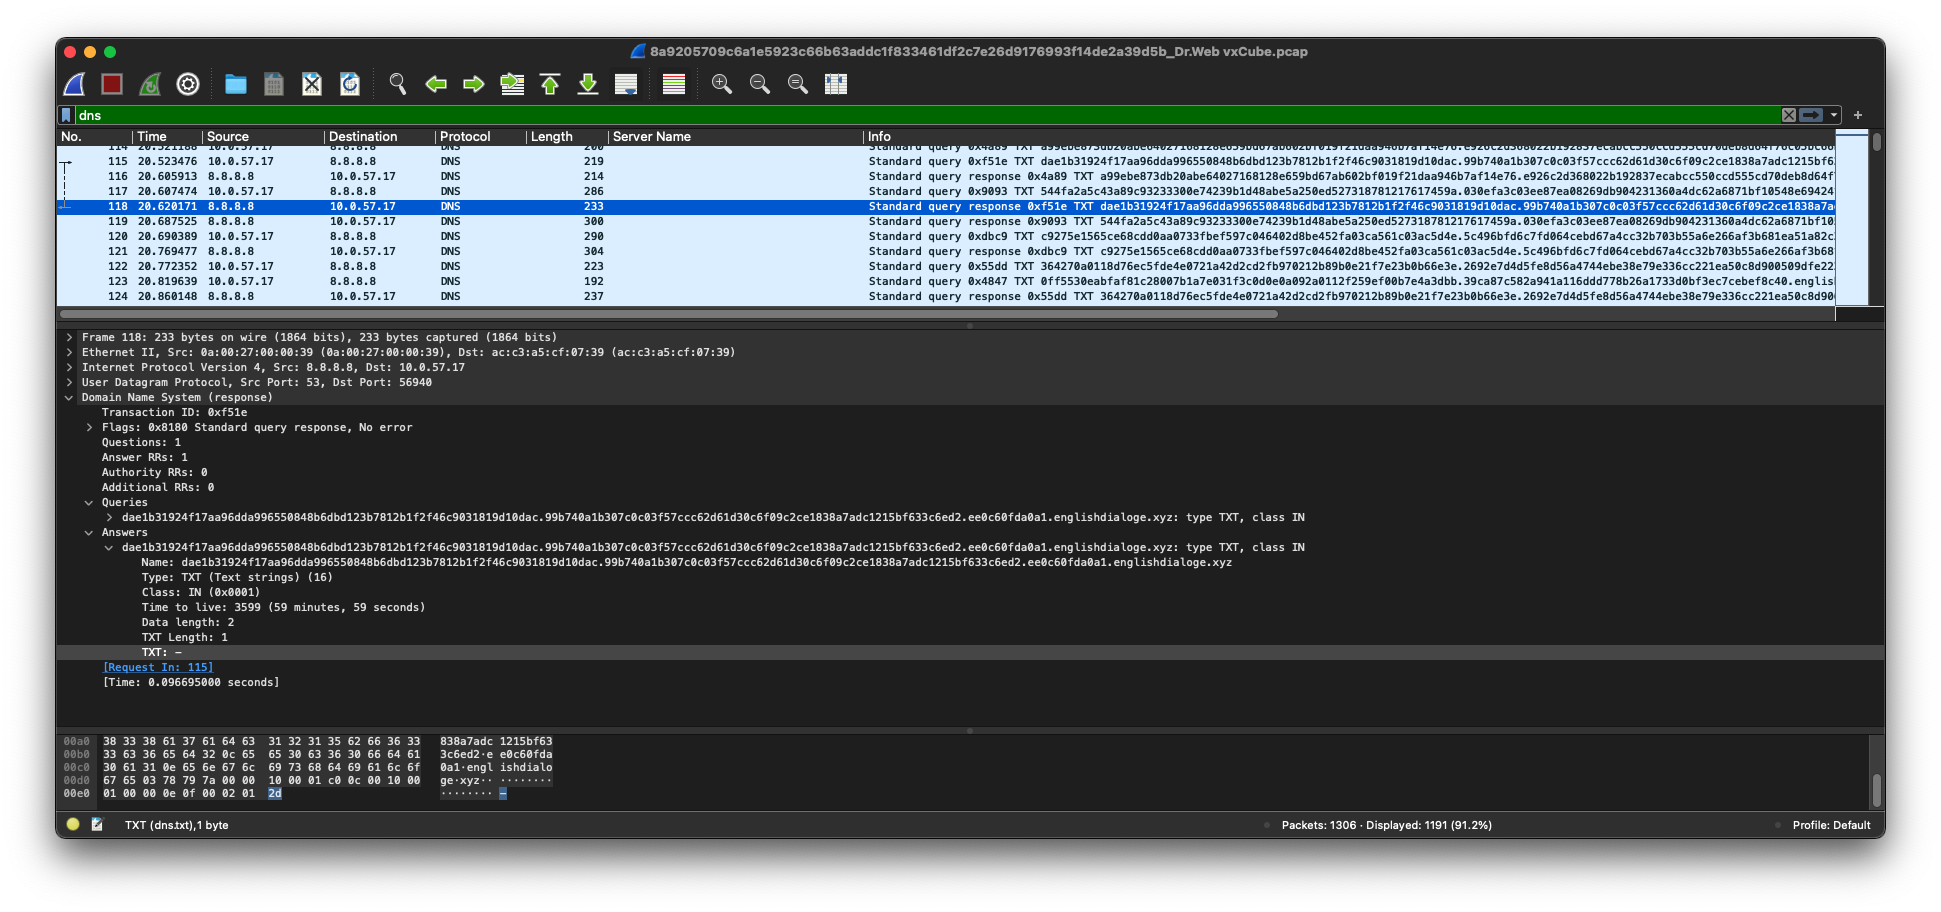
Task: Reload this capture file
Action: [x=349, y=84]
